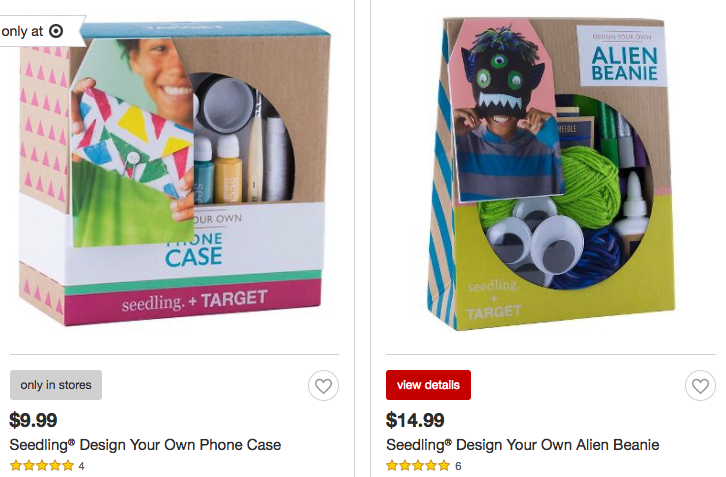726x477 pixels.
Task: Click the Alien Beanie star rating
Action: [x=418, y=465]
